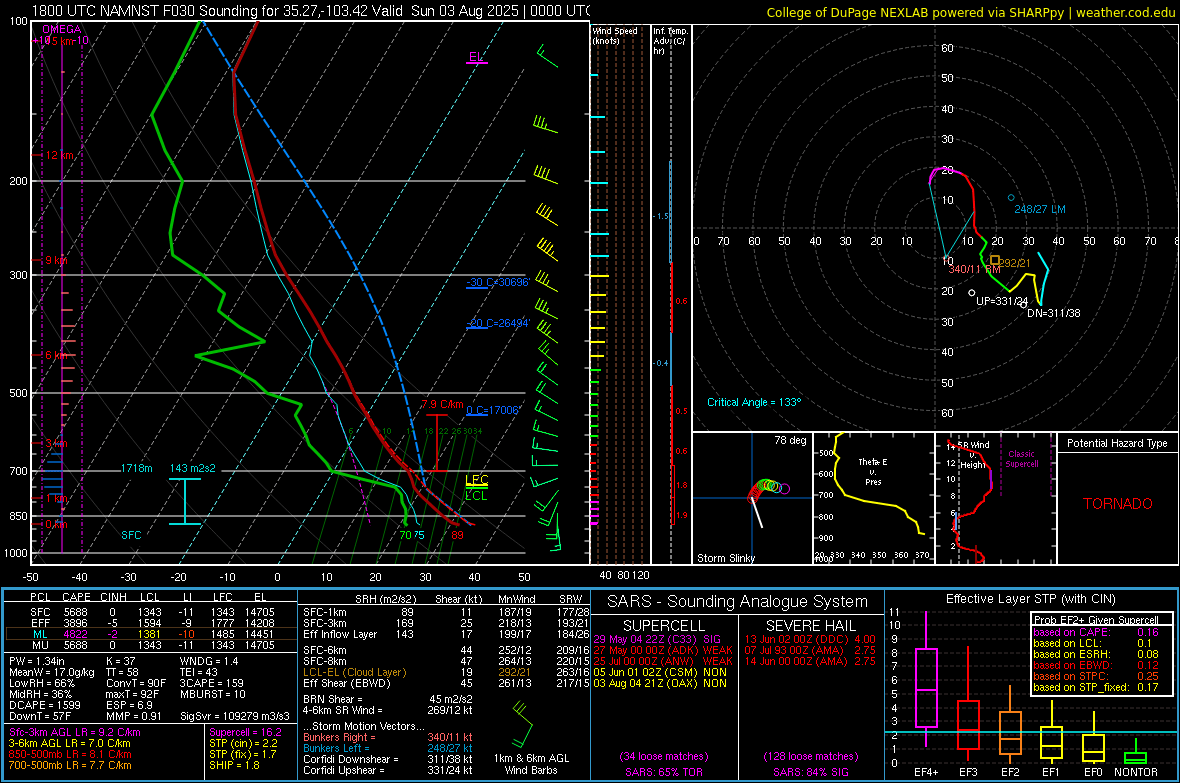The image size is (1180, 783).
Task: Click the '-30 C=30696' height label
Action: pos(497,282)
